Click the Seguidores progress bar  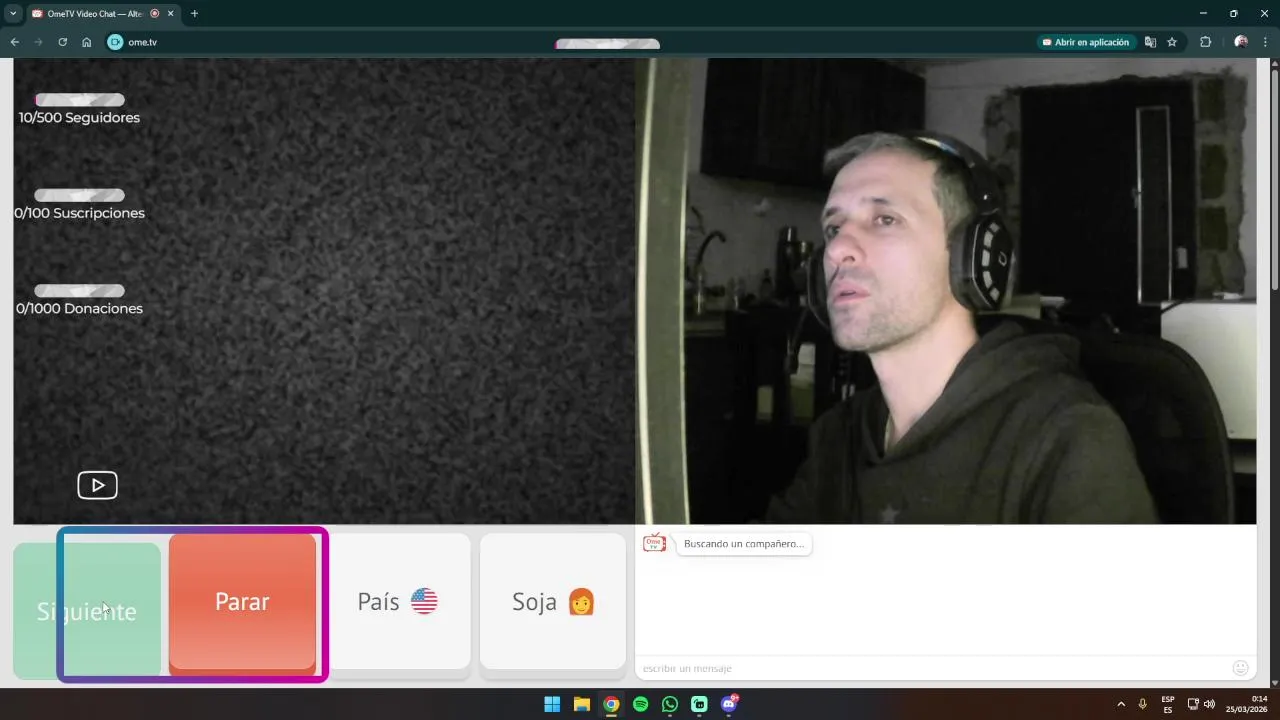coord(80,100)
